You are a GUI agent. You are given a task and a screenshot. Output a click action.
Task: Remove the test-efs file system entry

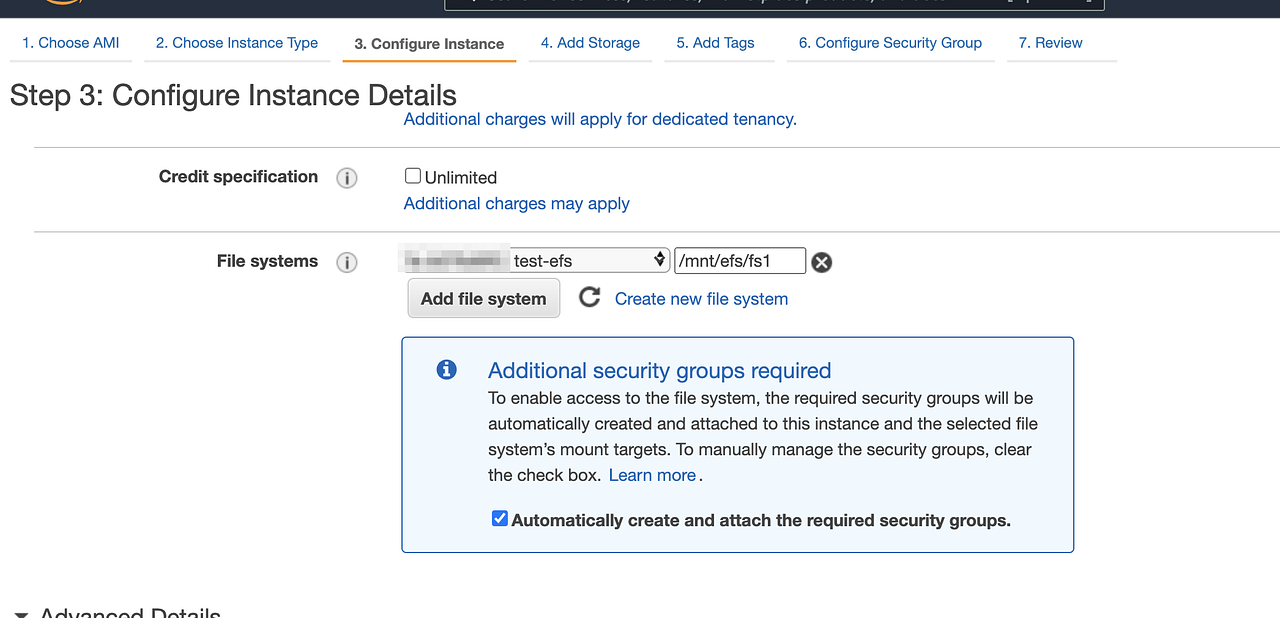pyautogui.click(x=821, y=262)
